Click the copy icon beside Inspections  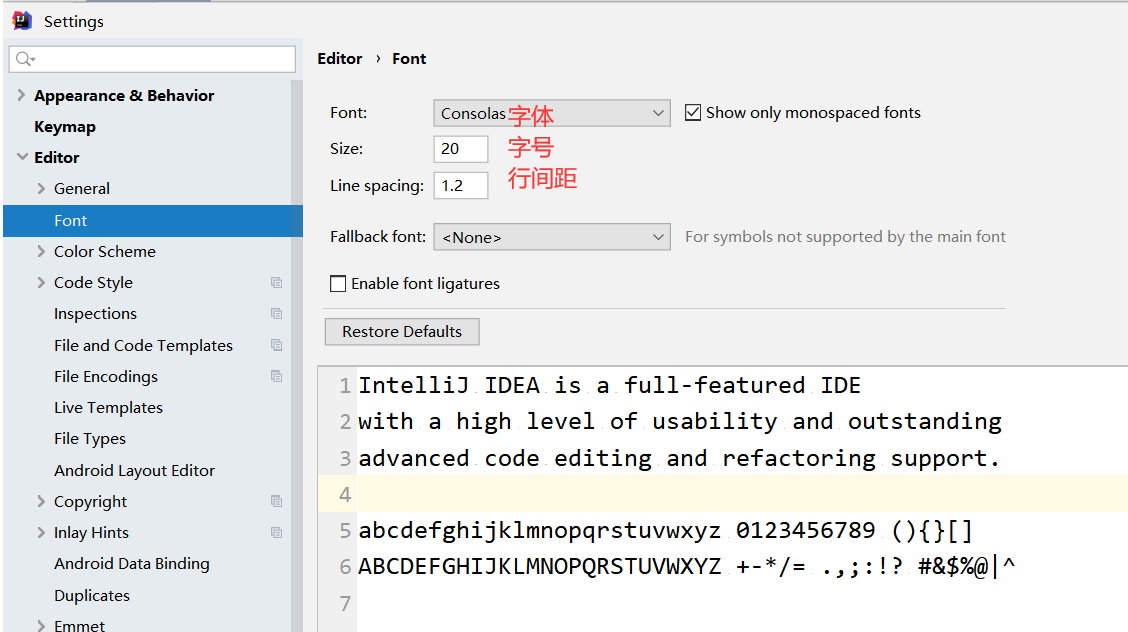(276, 313)
